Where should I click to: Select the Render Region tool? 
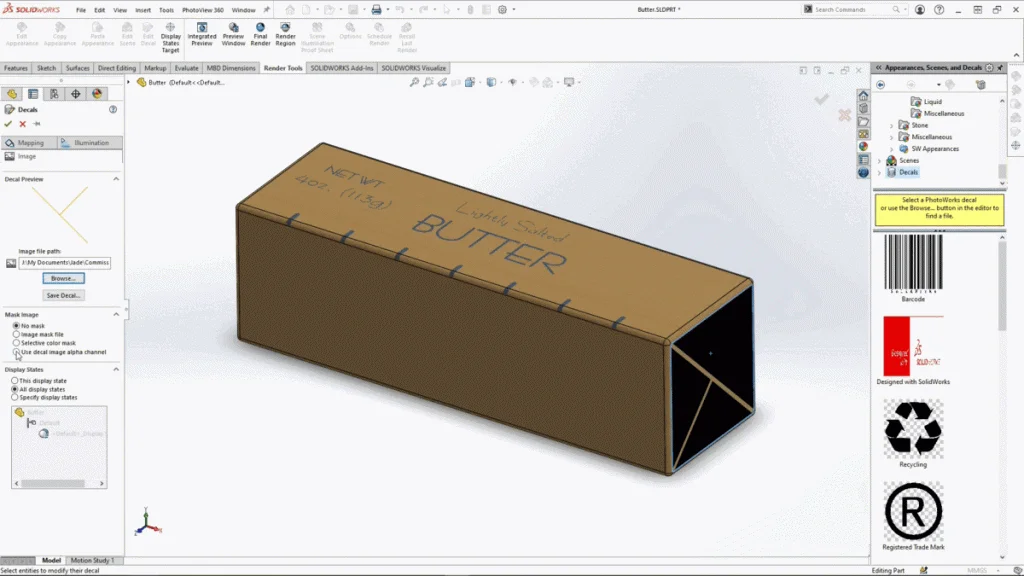coord(286,34)
